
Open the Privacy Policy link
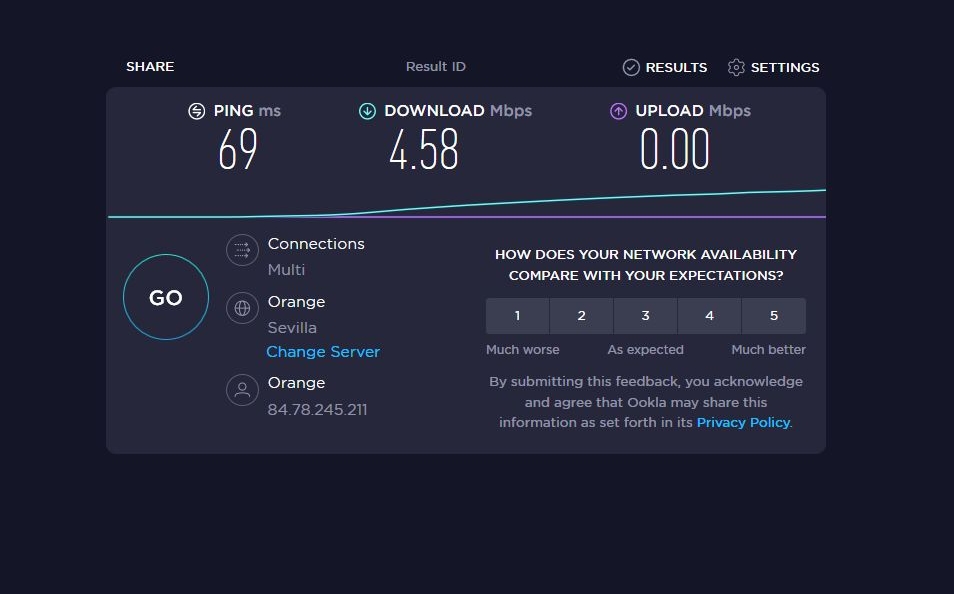point(743,422)
